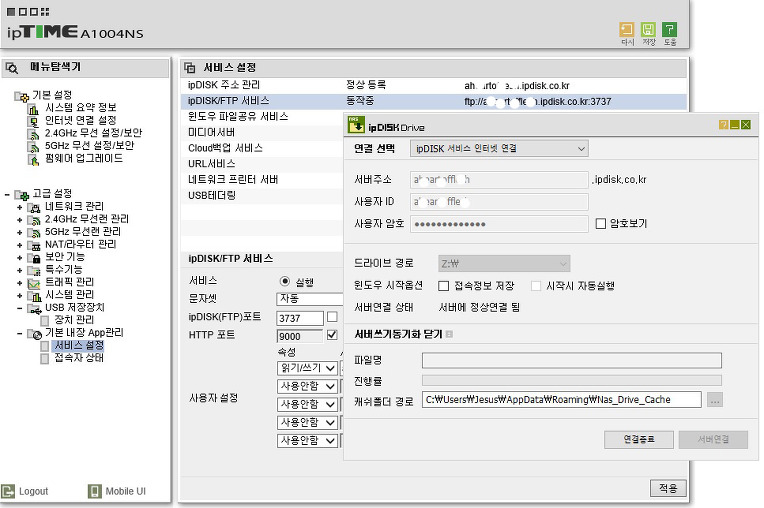Viewport: 764px width, 508px height.
Task: Click the Logout link
Action: point(34,491)
